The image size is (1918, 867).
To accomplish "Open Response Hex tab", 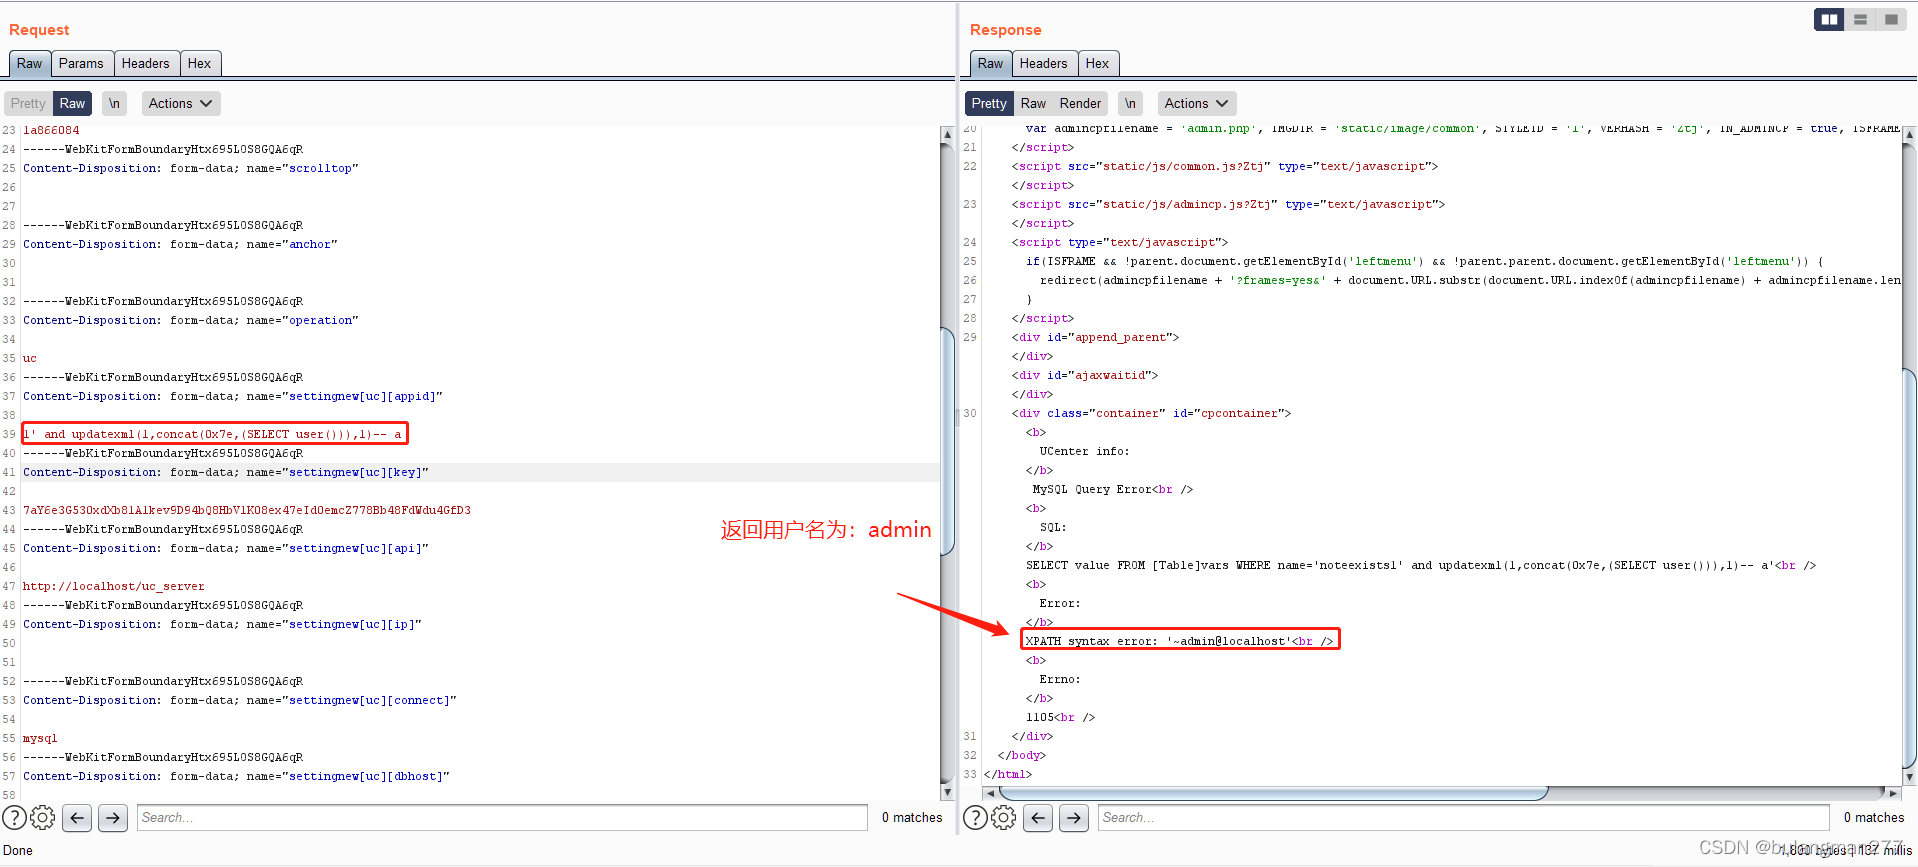I will (x=1098, y=63).
